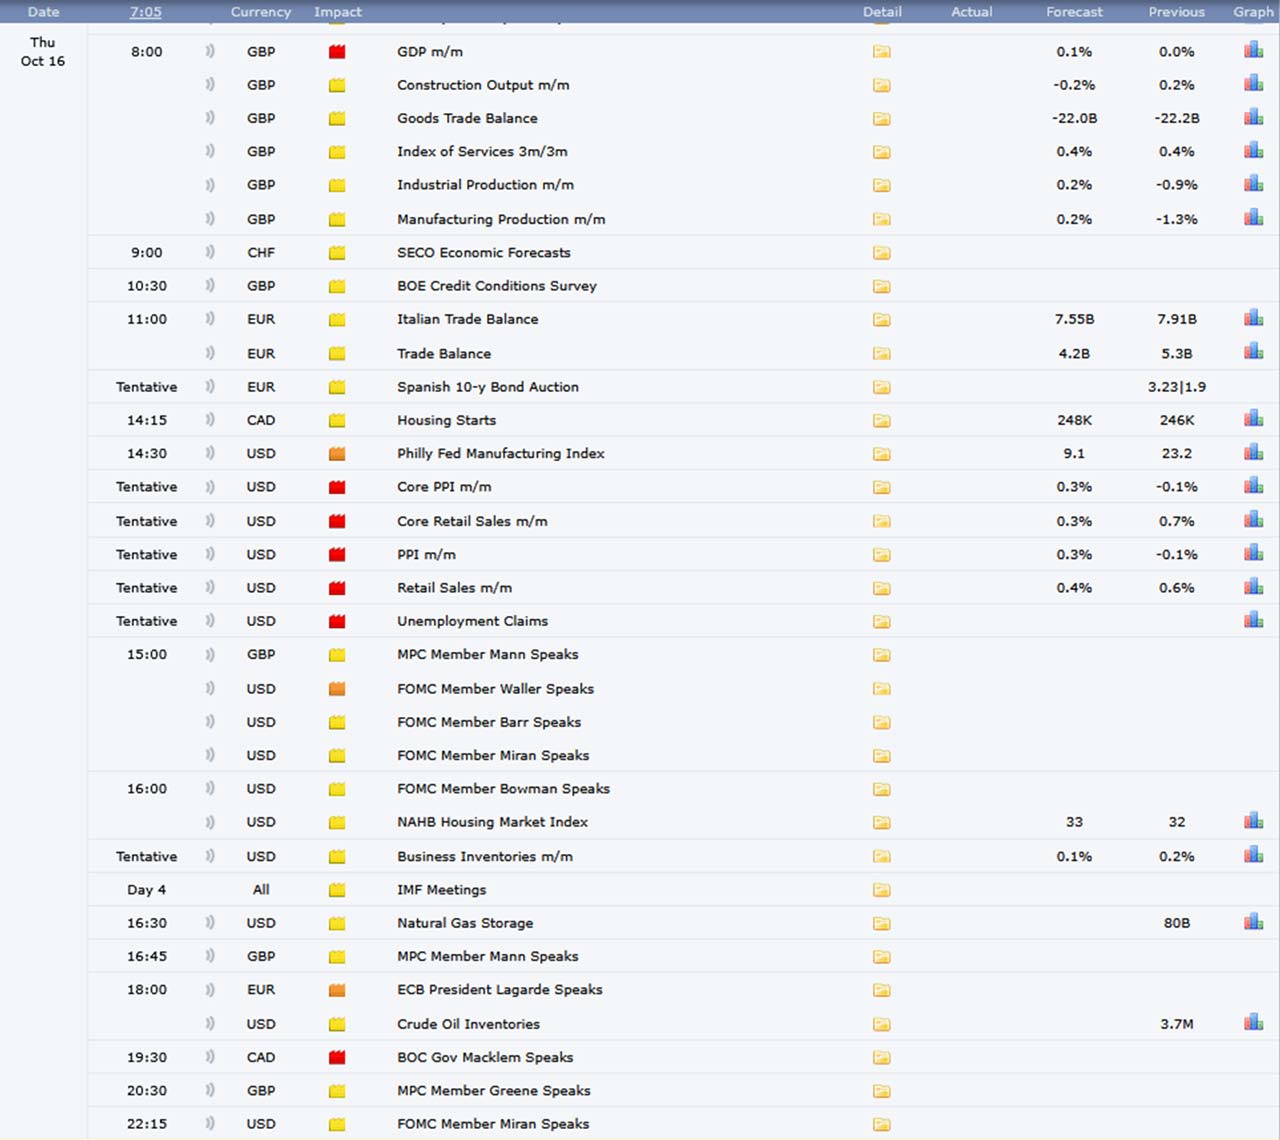Click the red impact icon for PPI m/m

[x=337, y=554]
